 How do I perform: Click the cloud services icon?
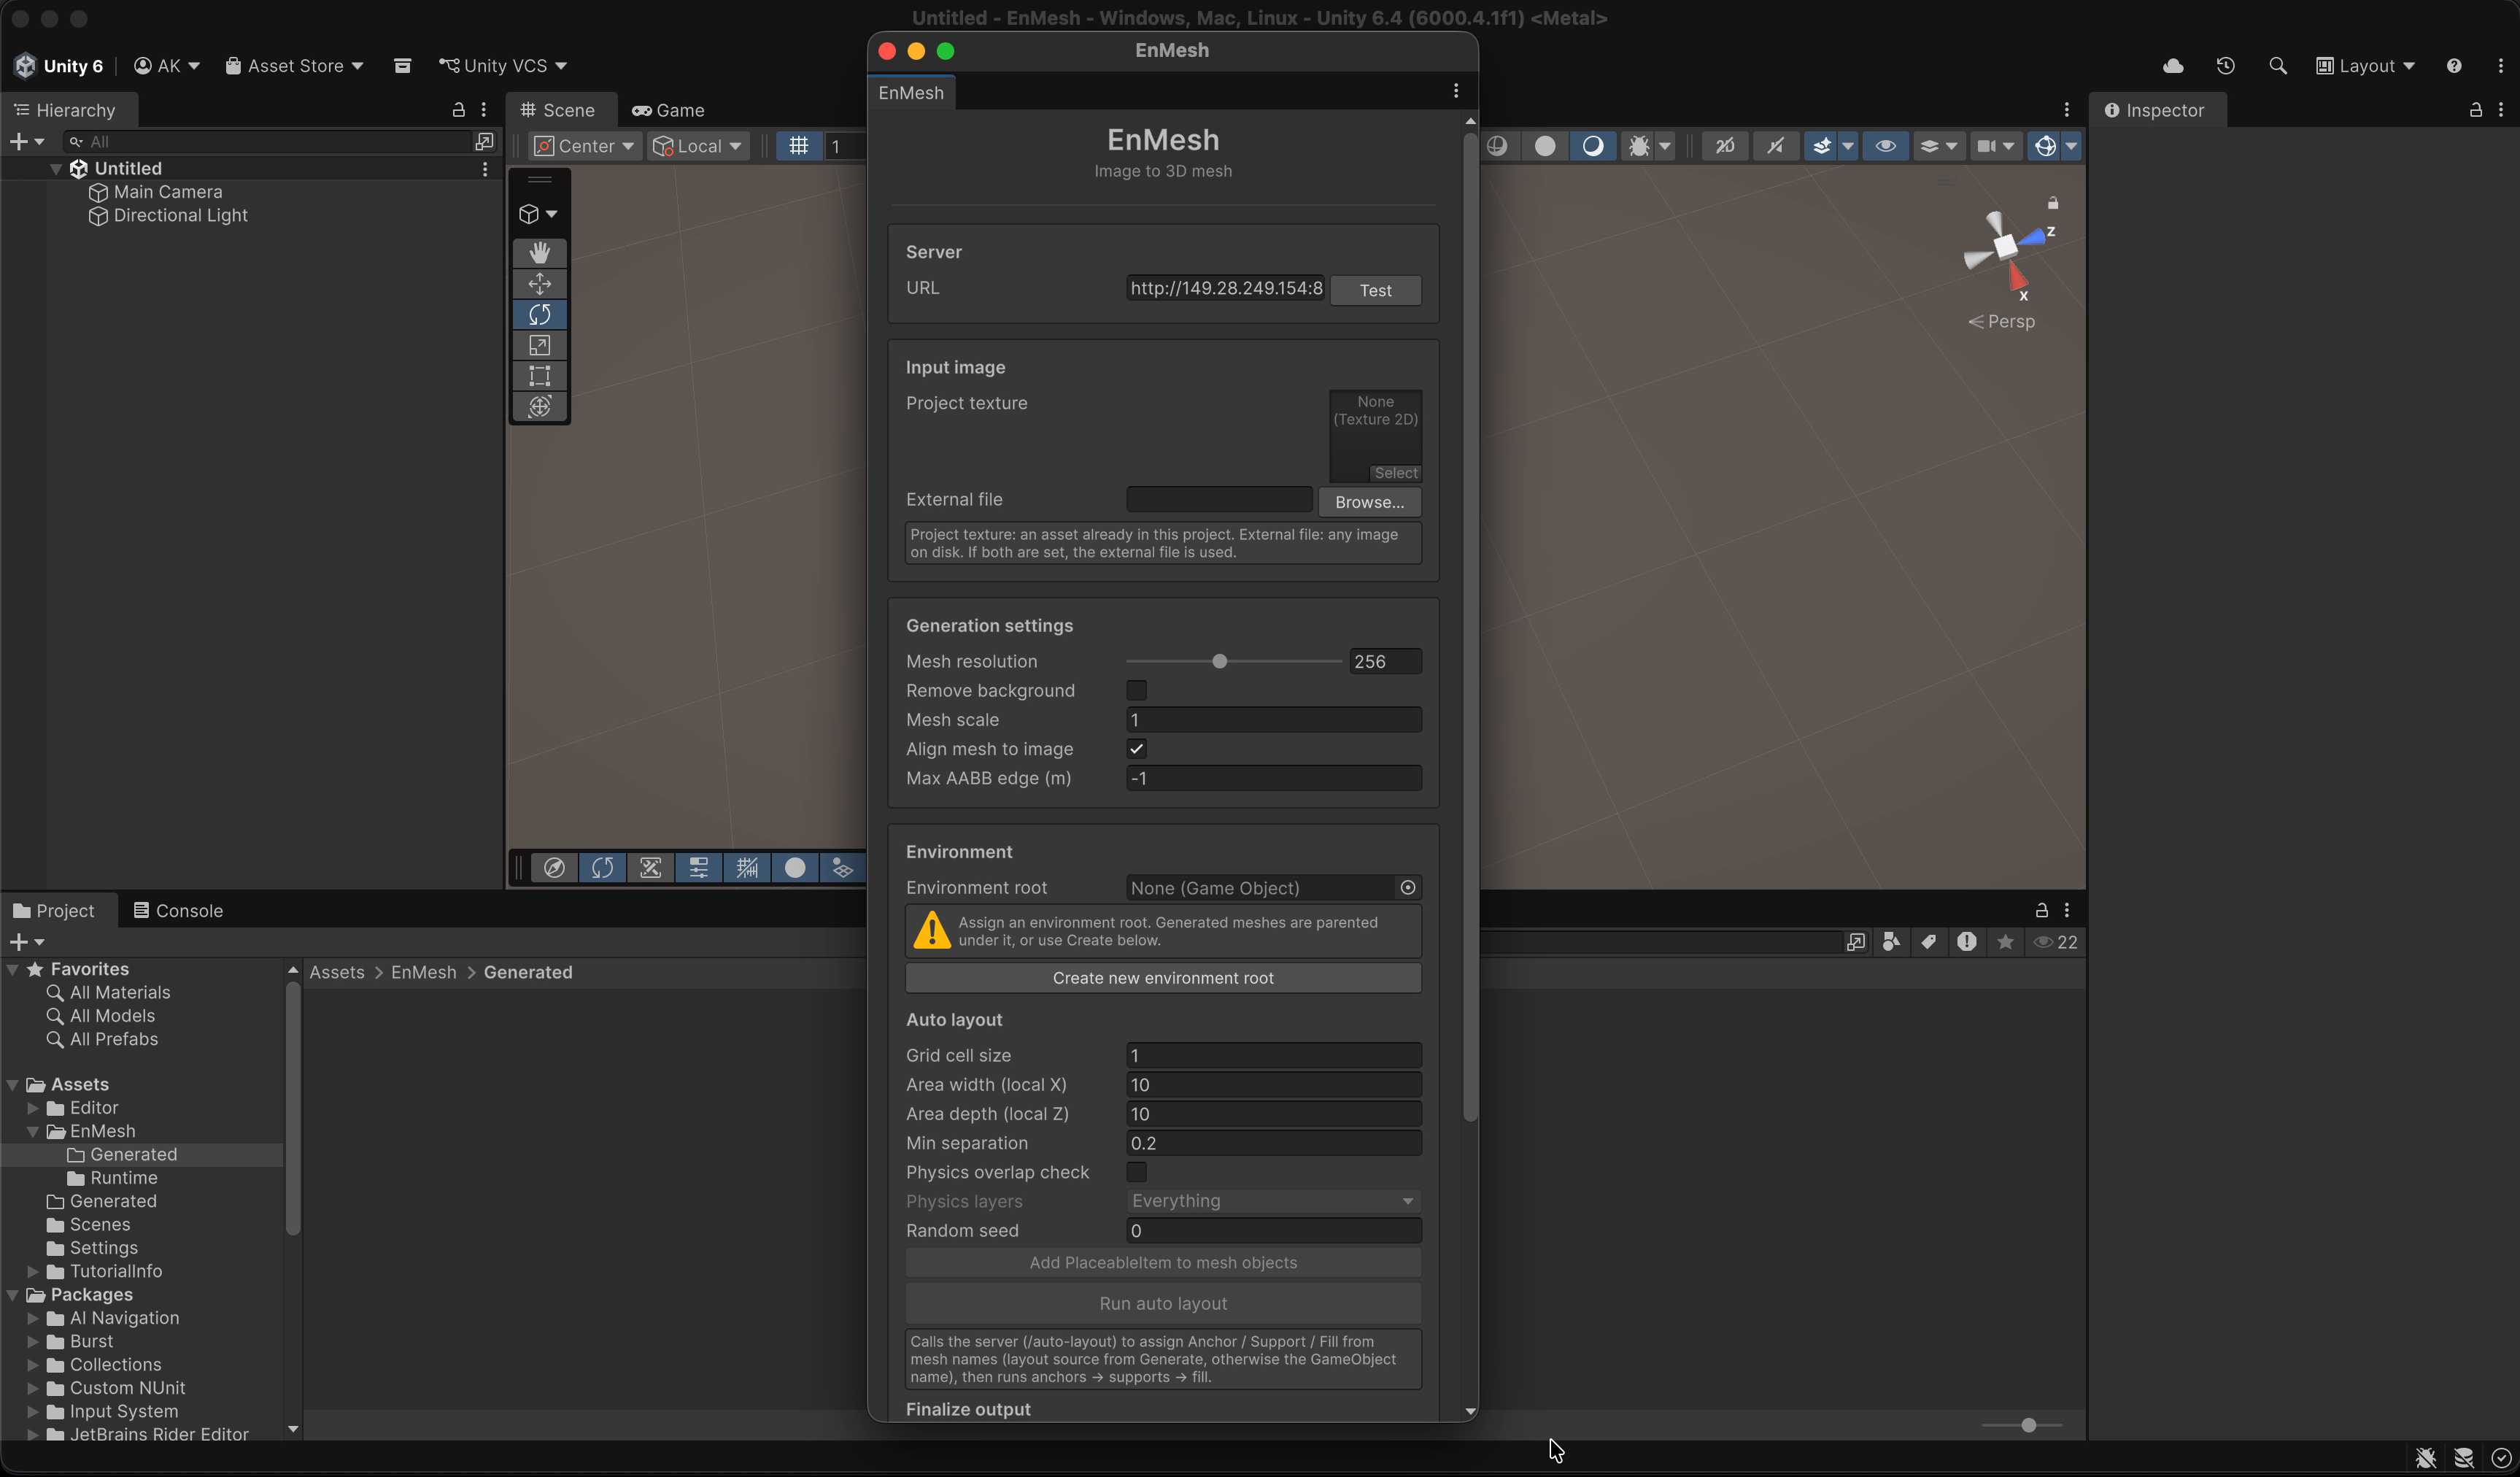2173,66
